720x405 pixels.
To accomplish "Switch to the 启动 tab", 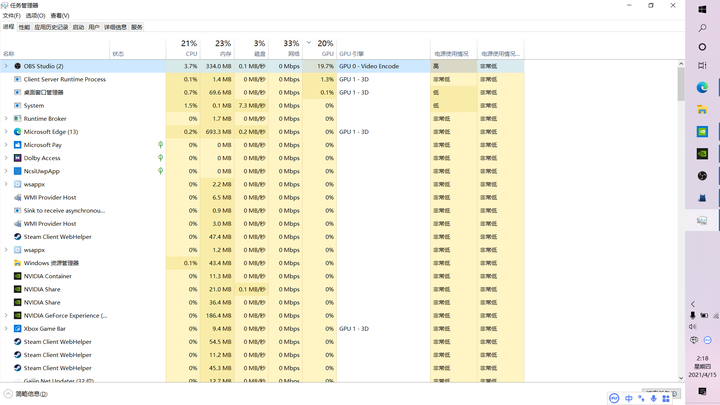I will pos(79,27).
